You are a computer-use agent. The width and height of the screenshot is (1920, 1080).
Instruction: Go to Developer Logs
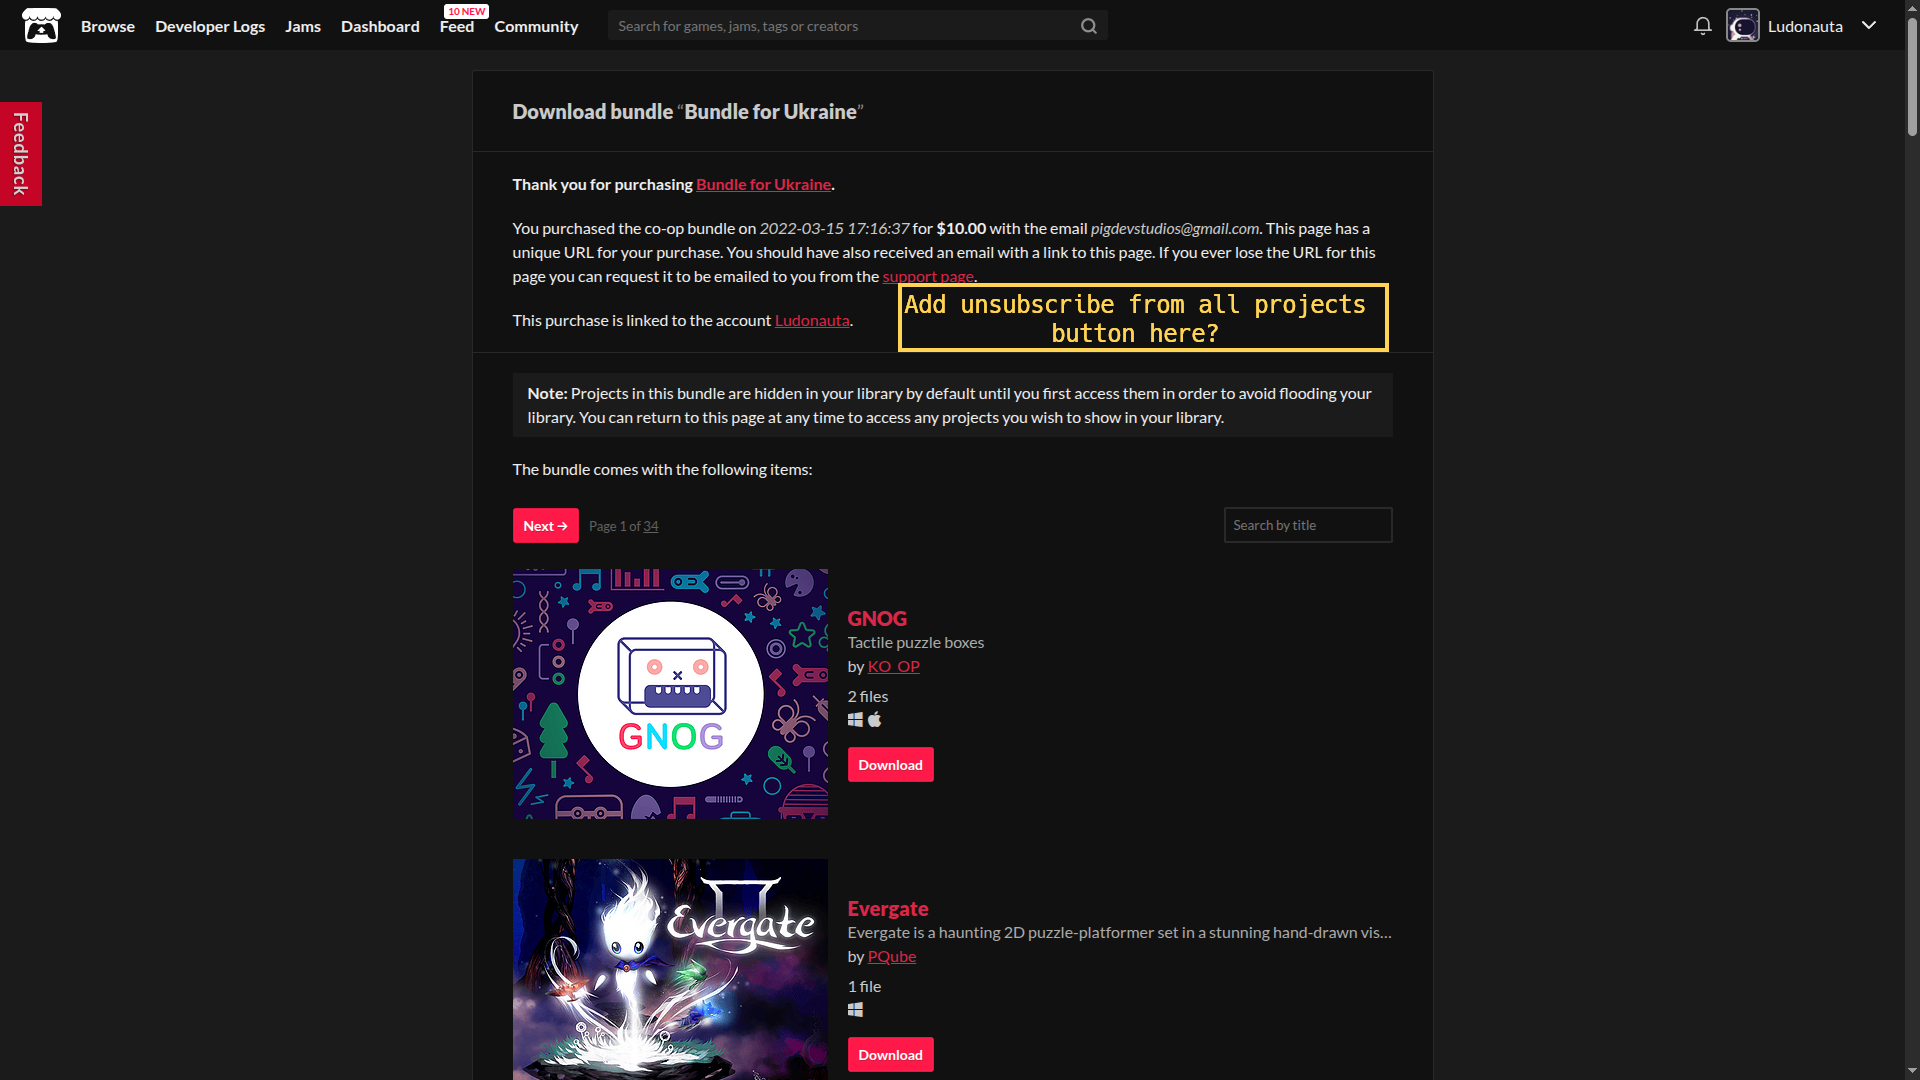210,26
